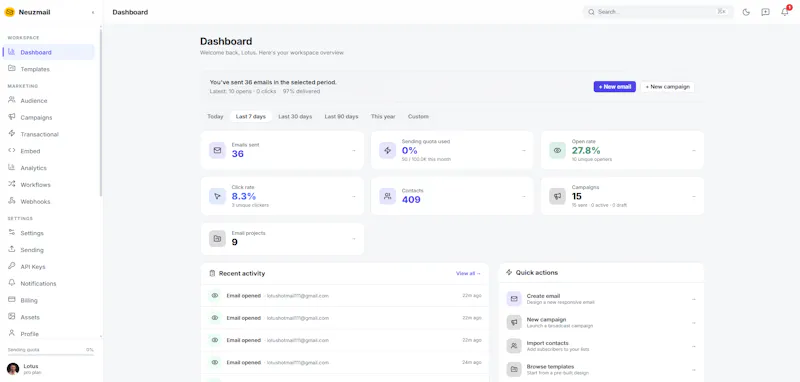
Task: Click the Search input field
Action: [658, 12]
